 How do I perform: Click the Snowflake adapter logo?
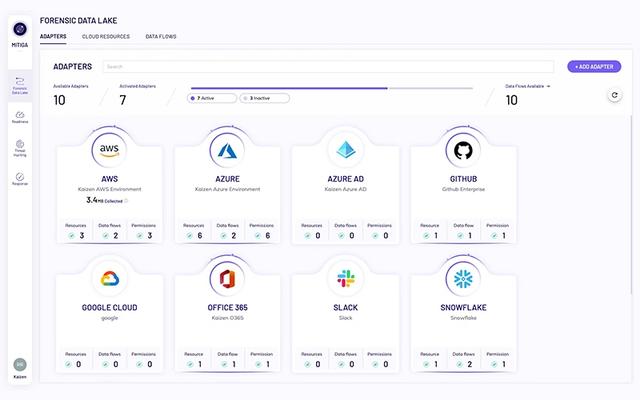[462, 278]
